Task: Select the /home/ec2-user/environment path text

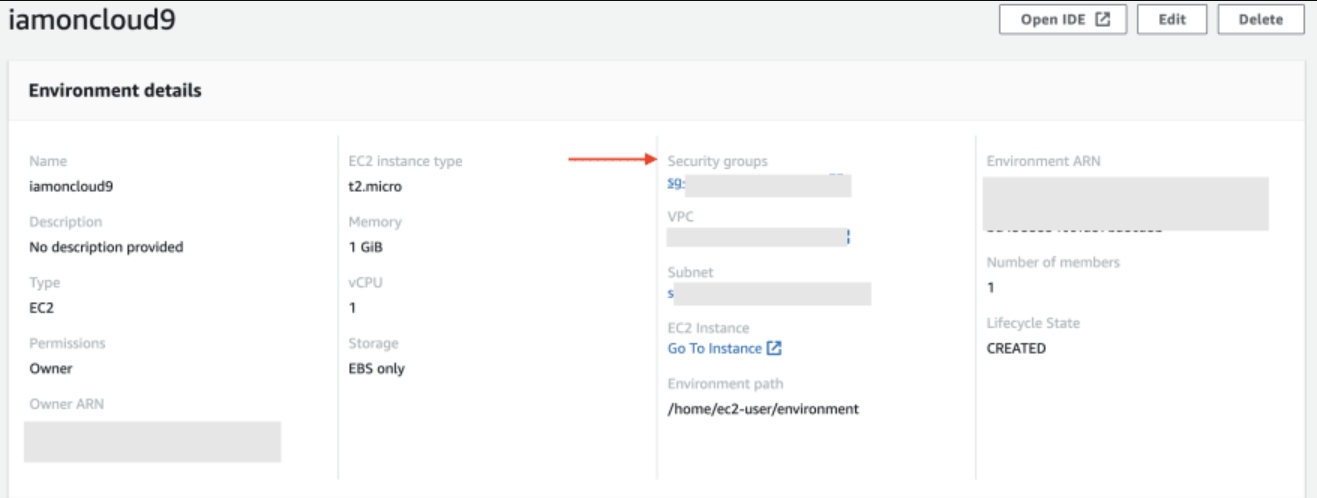Action: [x=763, y=409]
